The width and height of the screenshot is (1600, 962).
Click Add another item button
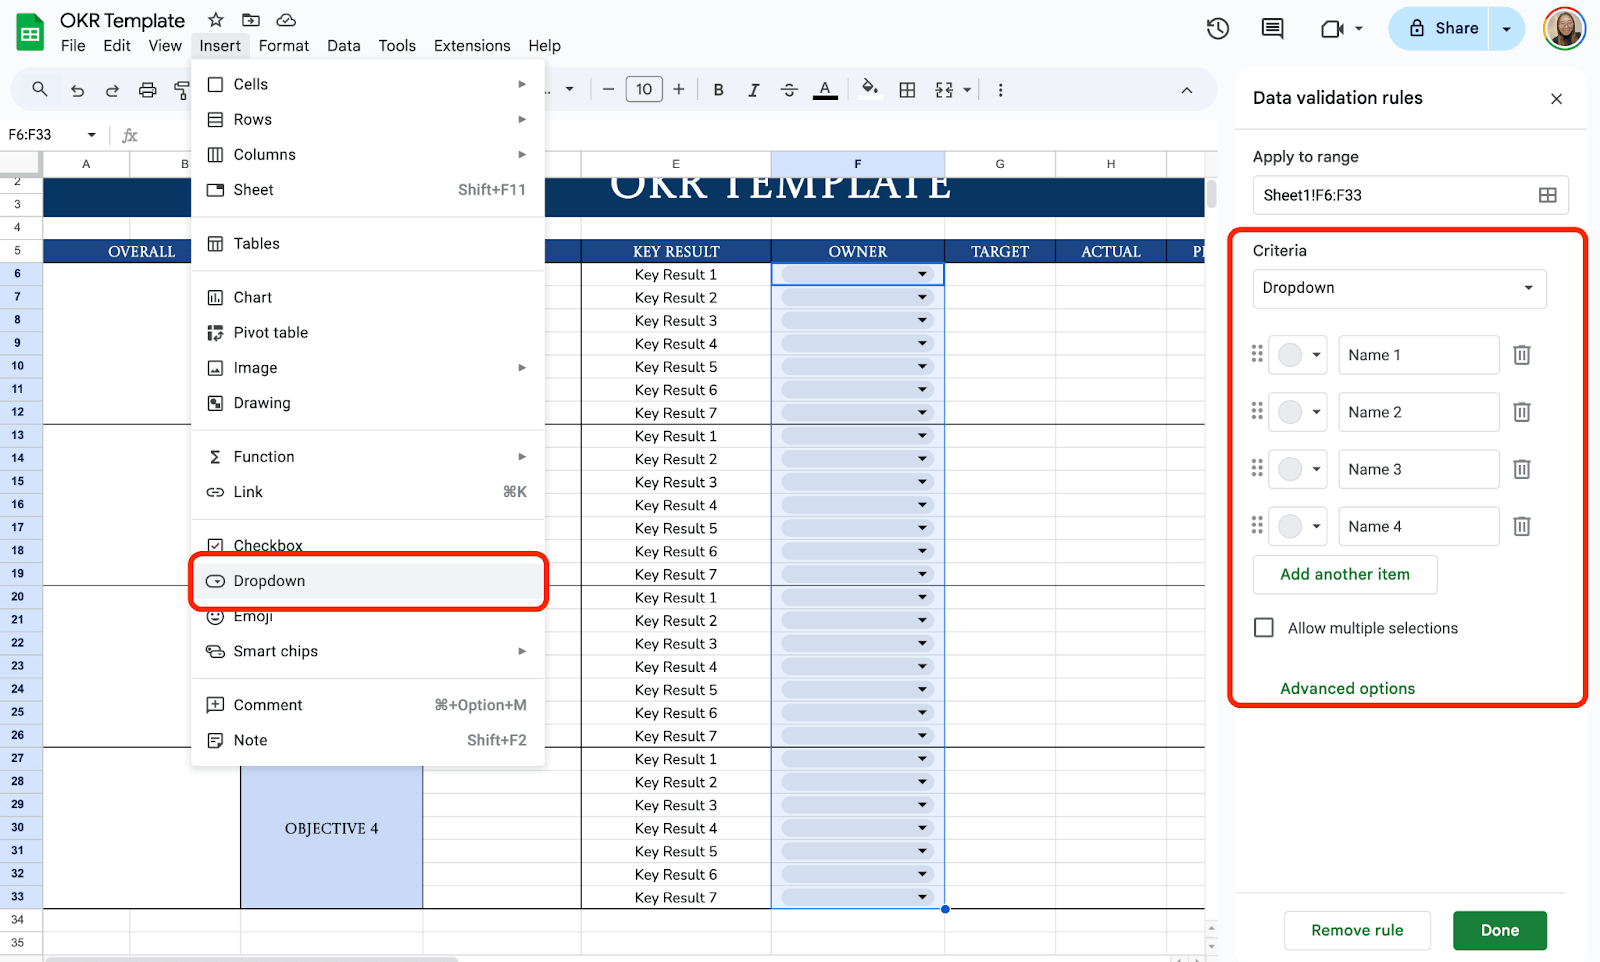pos(1344,575)
